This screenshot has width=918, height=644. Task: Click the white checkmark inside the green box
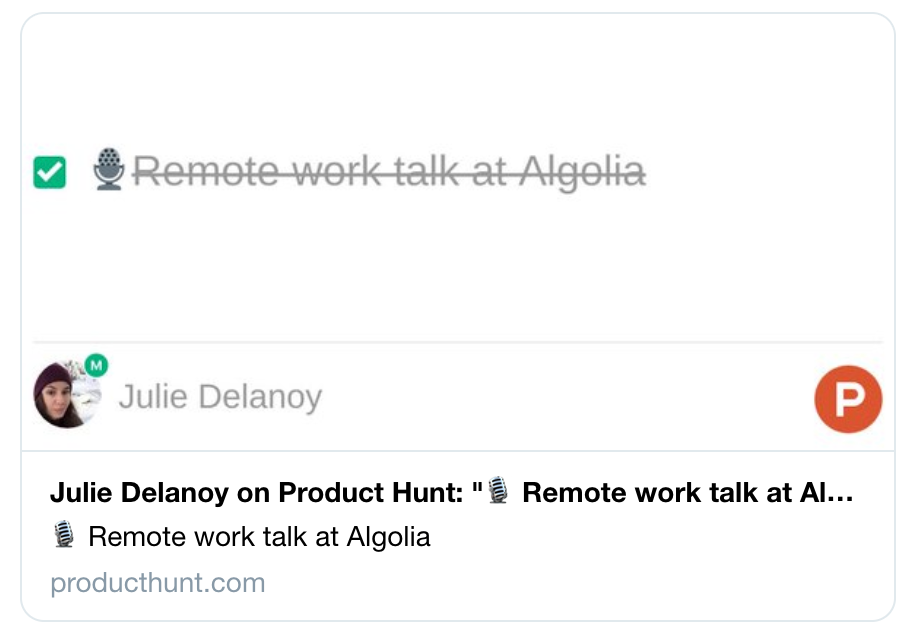pos(50,172)
